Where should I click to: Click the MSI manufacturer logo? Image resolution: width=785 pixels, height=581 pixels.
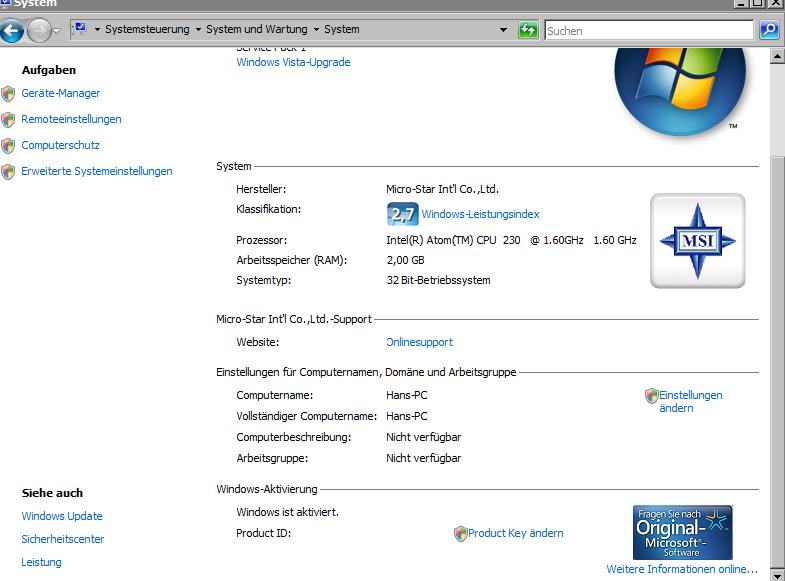click(x=697, y=241)
